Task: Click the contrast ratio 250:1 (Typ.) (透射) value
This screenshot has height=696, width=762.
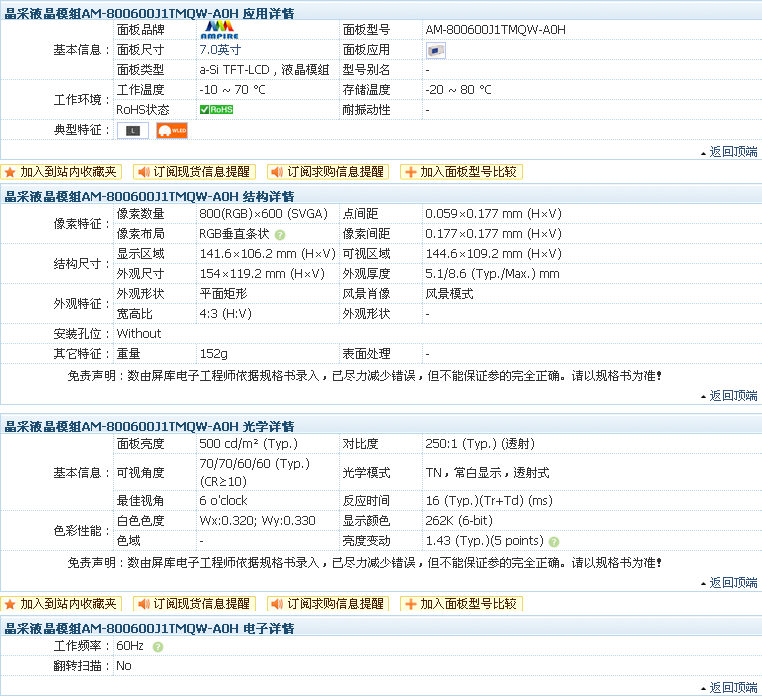Action: pyautogui.click(x=480, y=444)
